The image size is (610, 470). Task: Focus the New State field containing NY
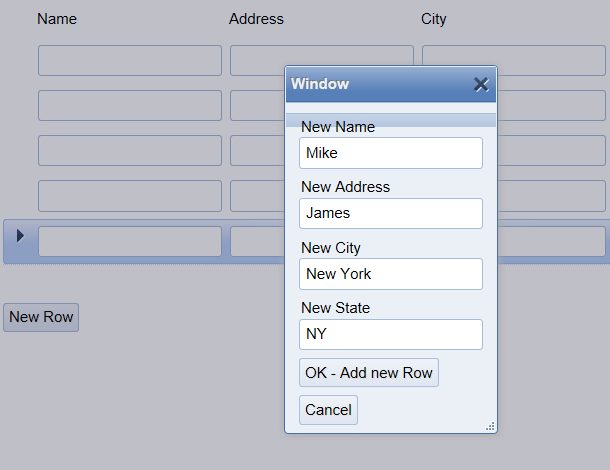391,335
